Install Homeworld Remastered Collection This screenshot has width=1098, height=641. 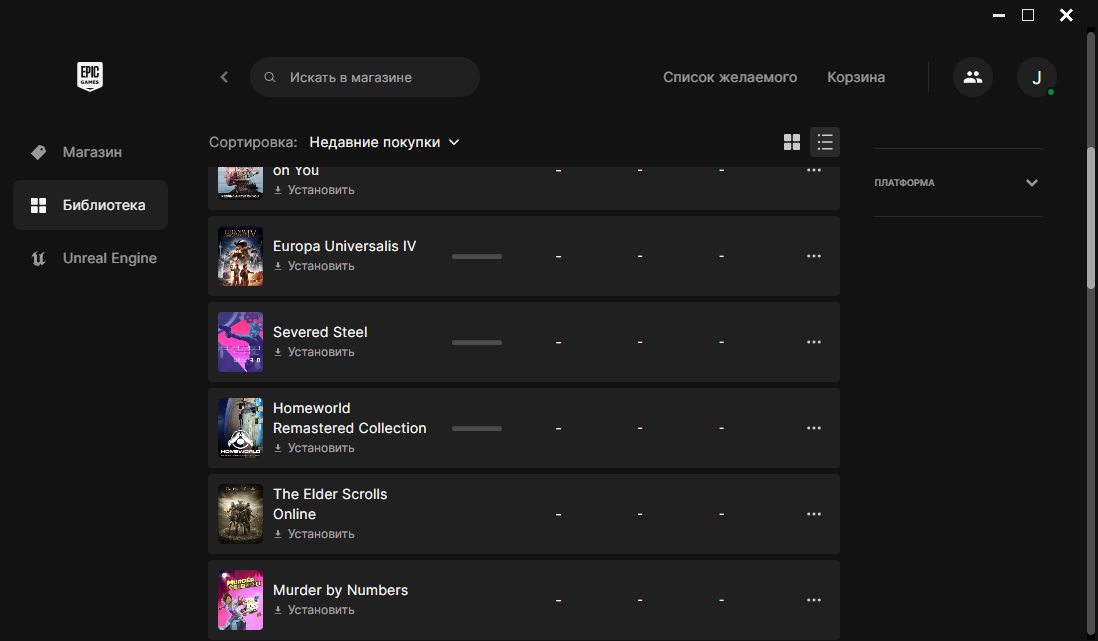pos(314,448)
